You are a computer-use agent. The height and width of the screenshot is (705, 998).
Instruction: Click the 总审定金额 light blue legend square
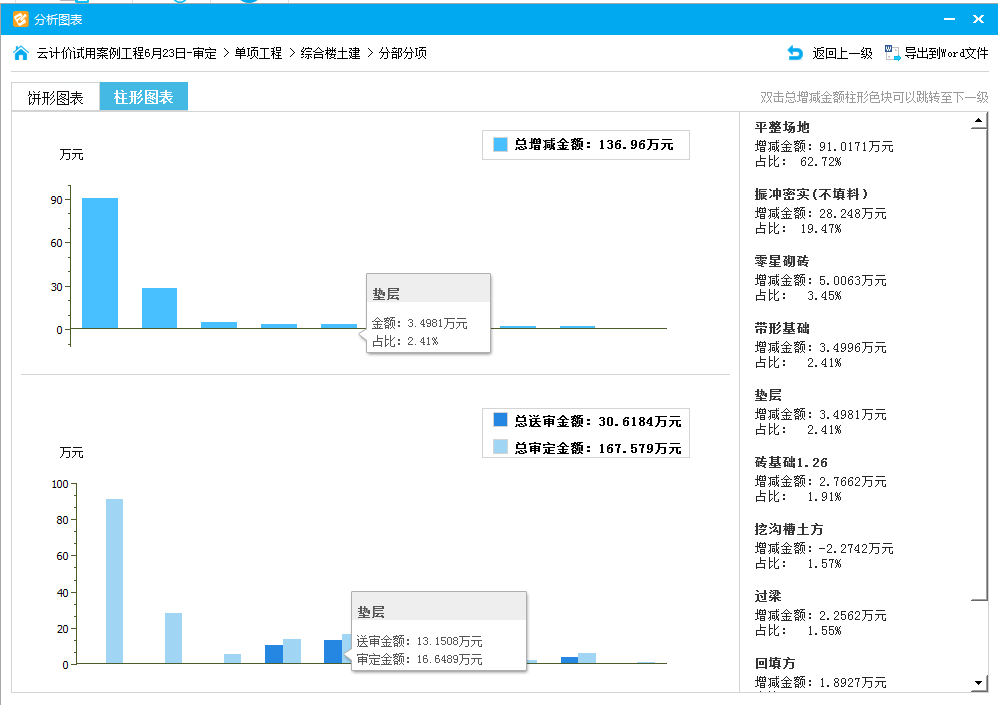[x=501, y=447]
